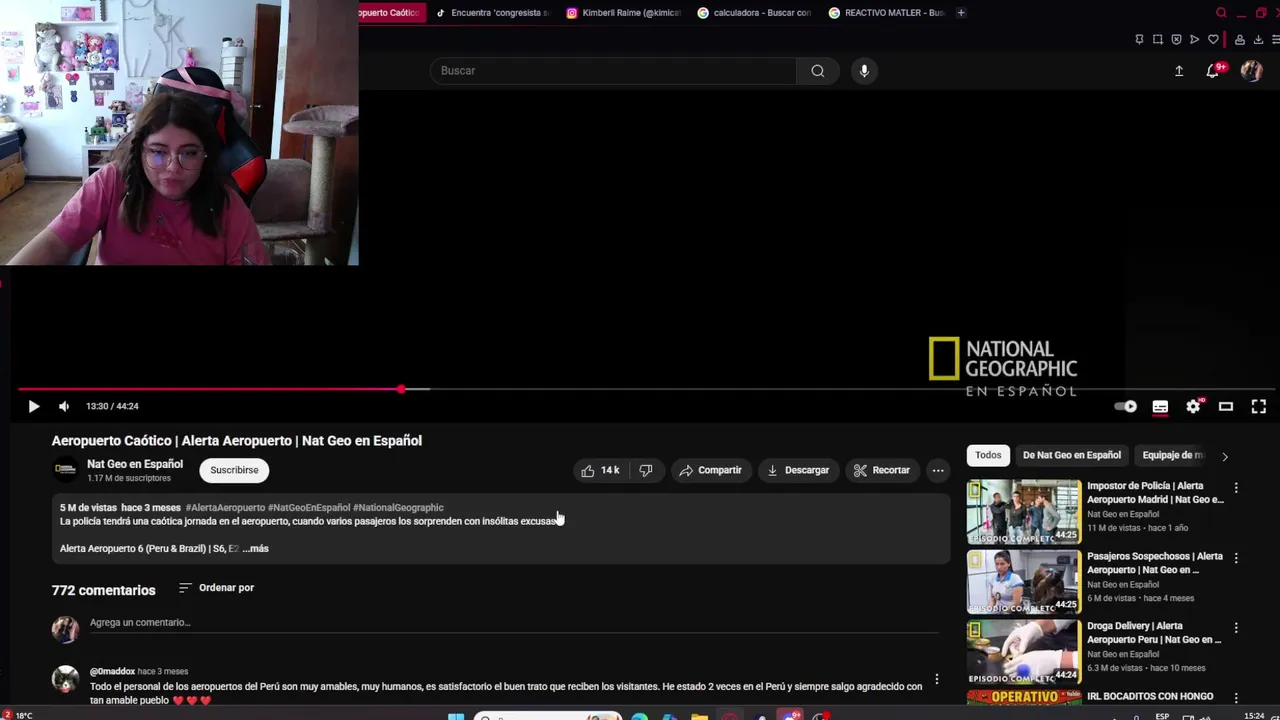Select the Equipaje de m... filter chip

click(1172, 455)
